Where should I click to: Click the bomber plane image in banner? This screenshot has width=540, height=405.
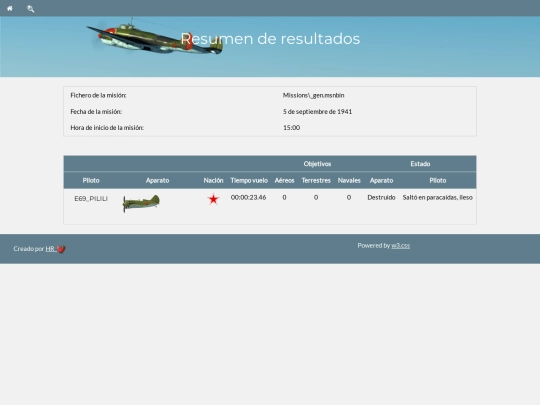point(155,37)
